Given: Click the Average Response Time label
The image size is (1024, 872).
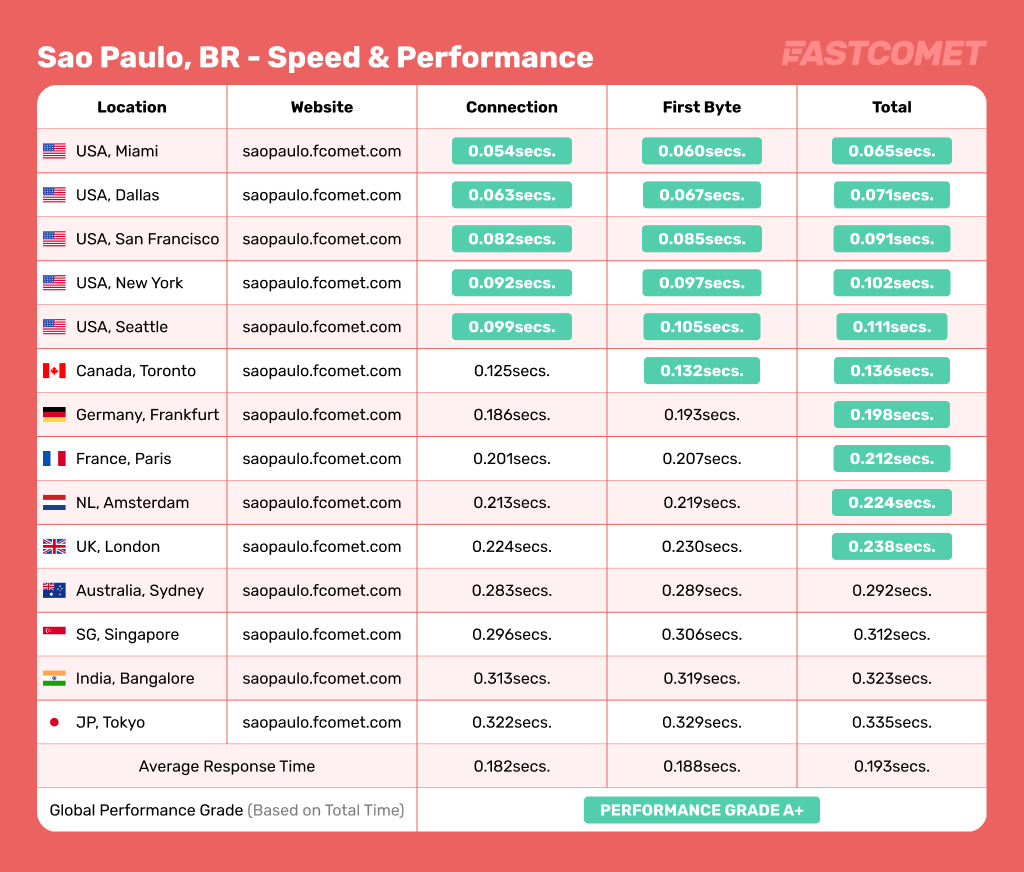Looking at the screenshot, I should [x=227, y=767].
